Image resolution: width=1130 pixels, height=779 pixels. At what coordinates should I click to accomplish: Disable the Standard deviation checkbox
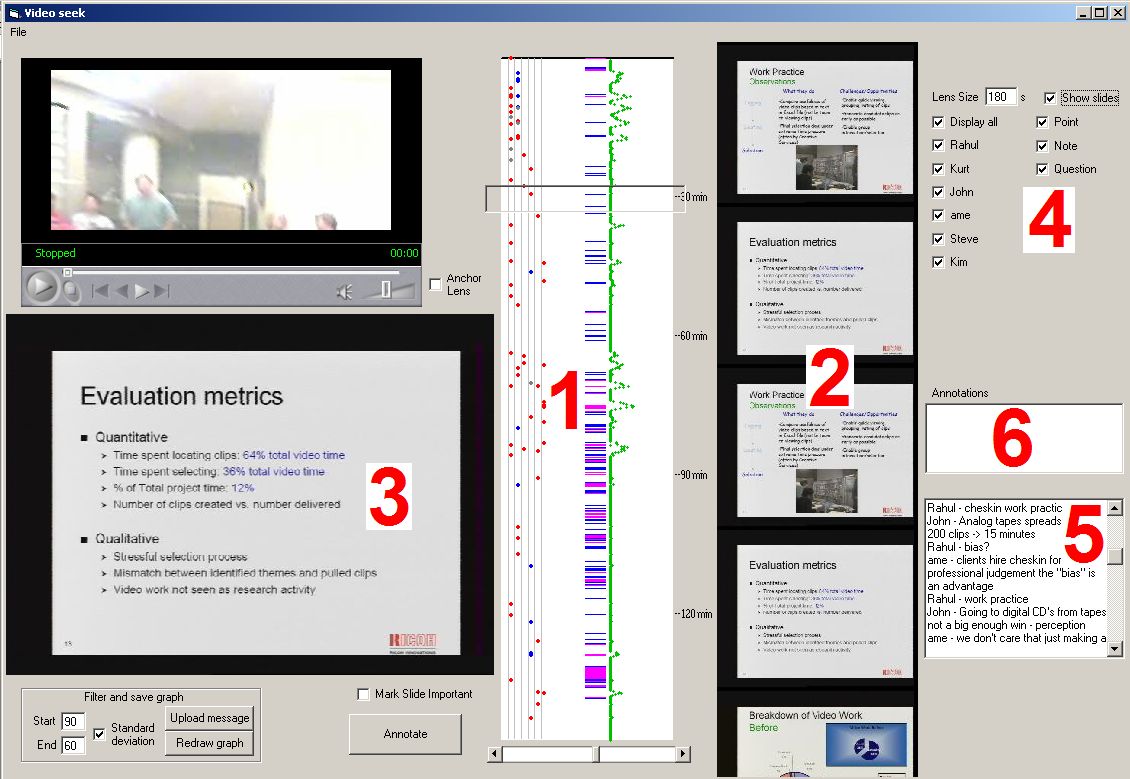pyautogui.click(x=99, y=734)
